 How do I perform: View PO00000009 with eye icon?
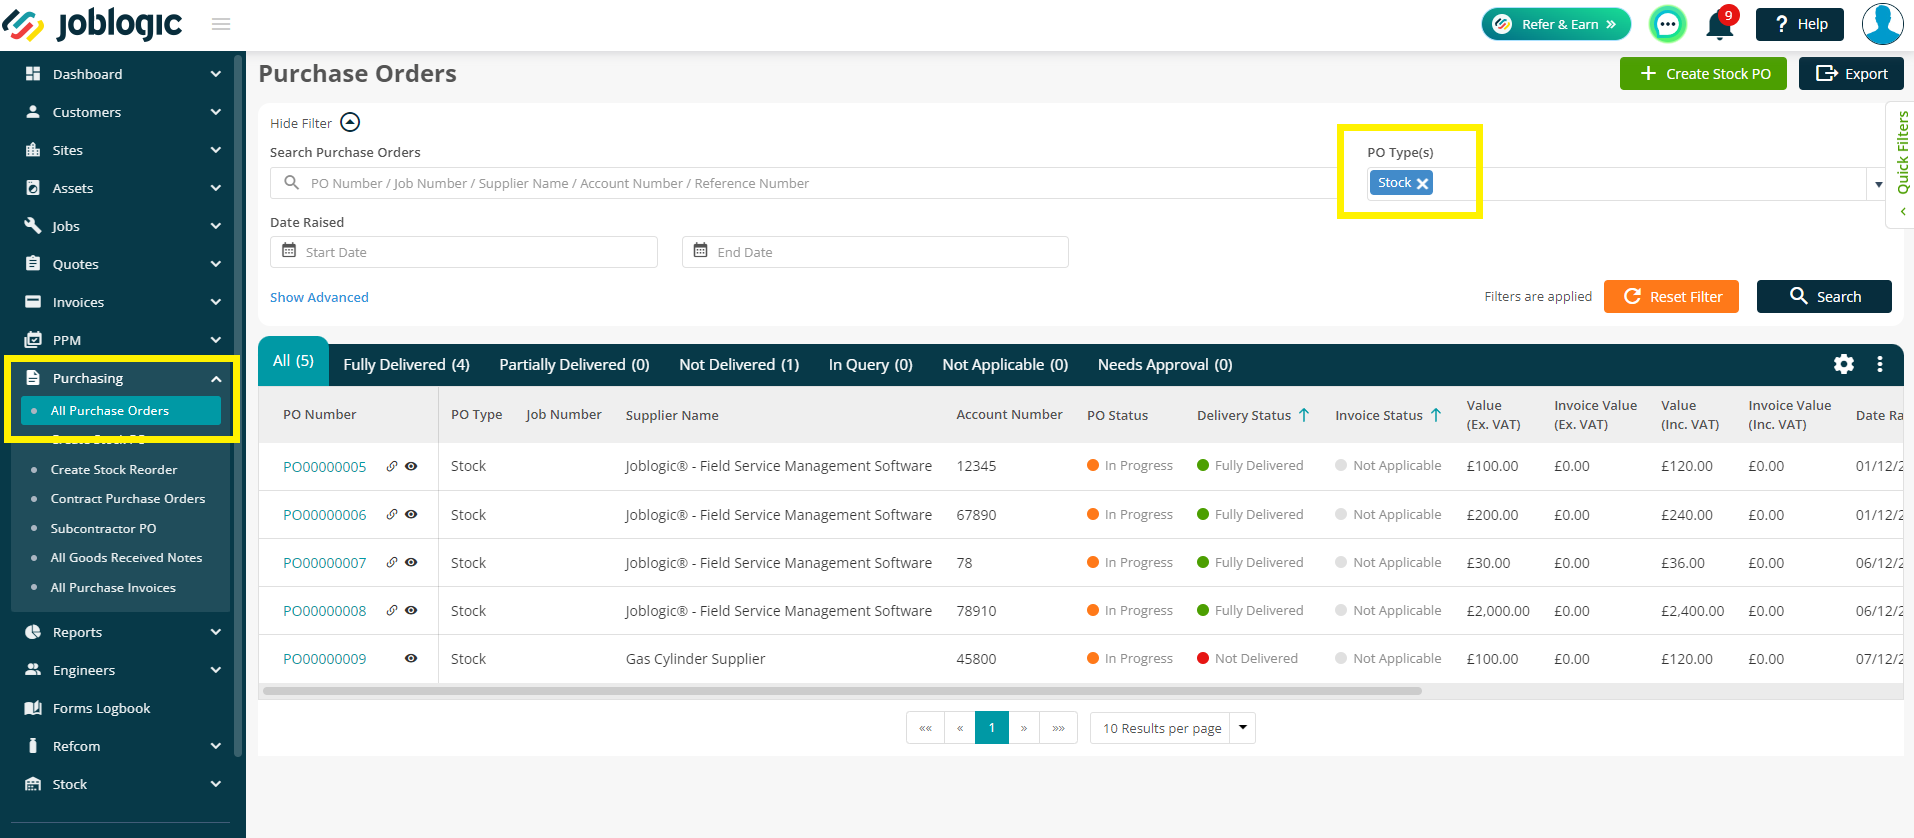coord(411,658)
